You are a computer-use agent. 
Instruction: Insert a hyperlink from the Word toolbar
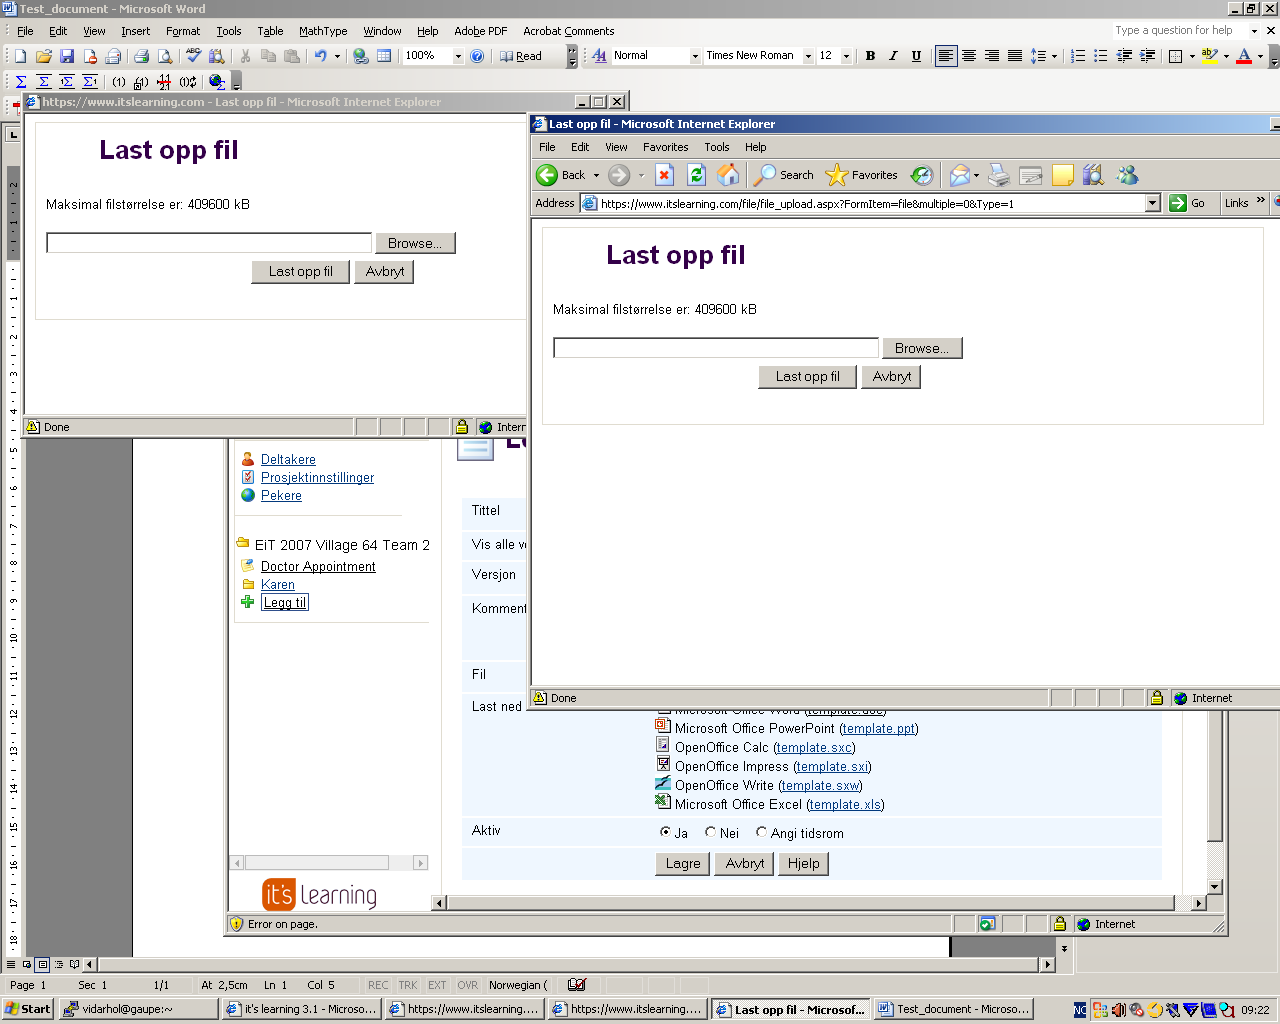point(361,56)
